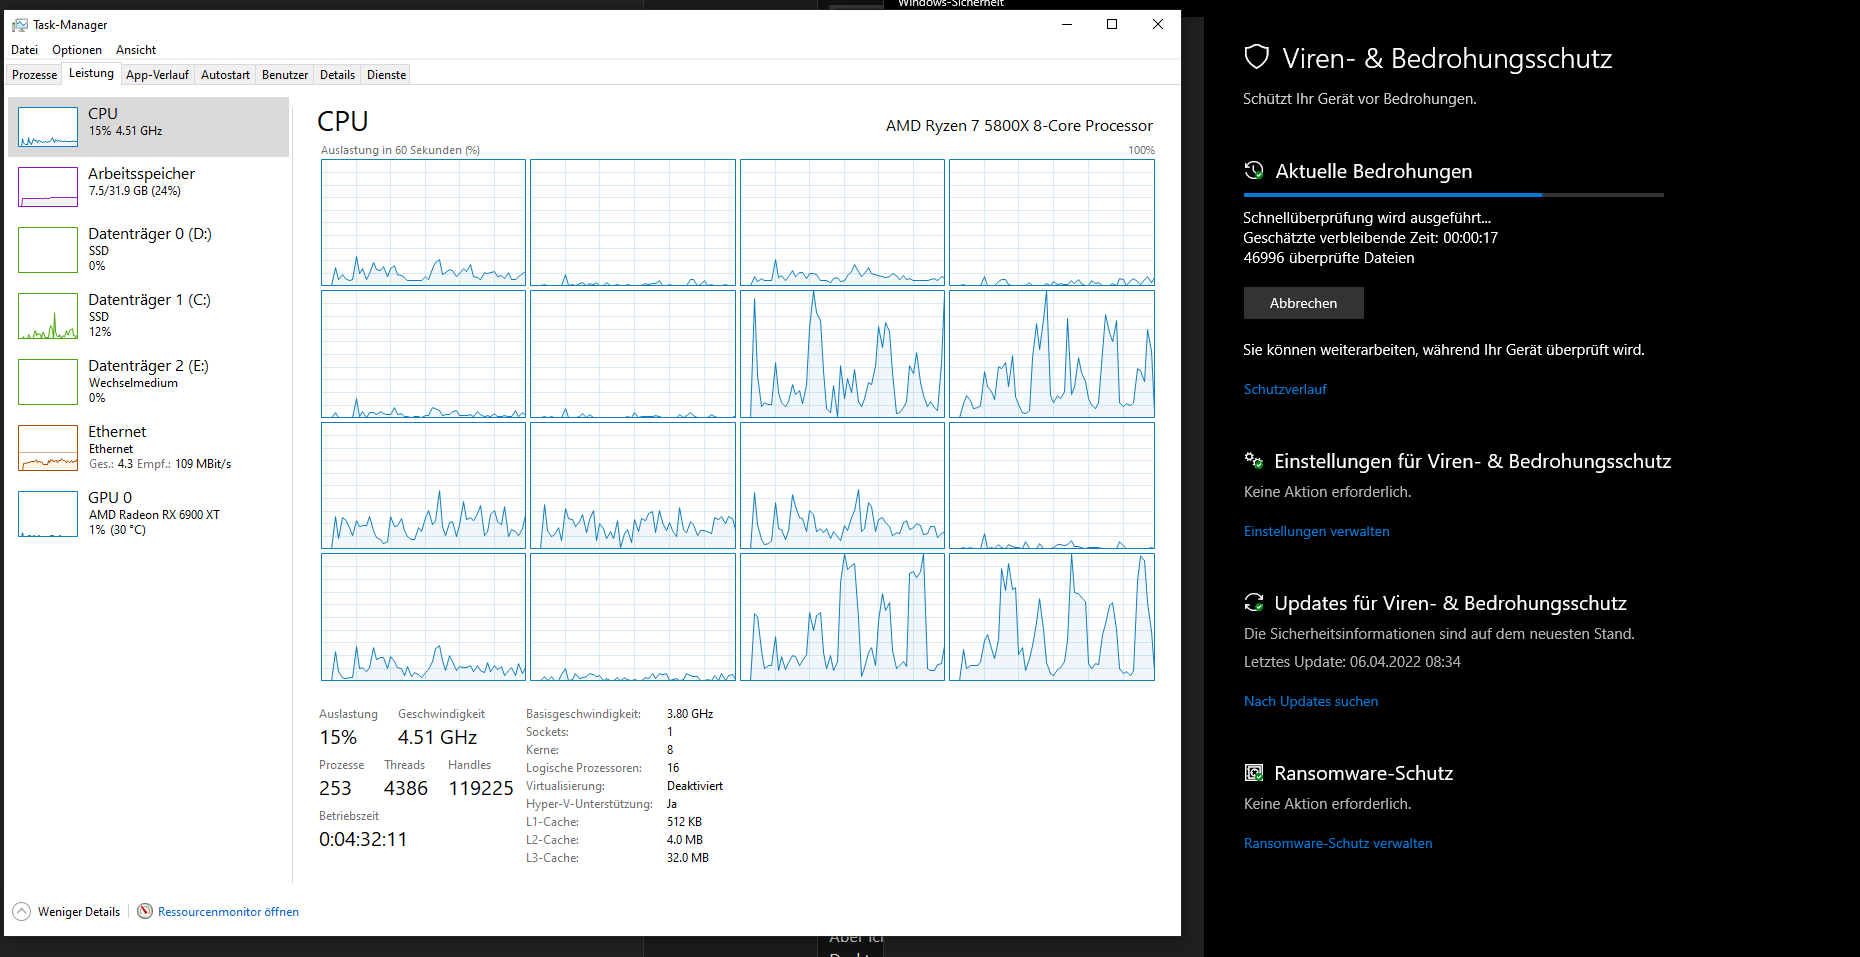Open Ransomware-Schutz verwalten link

point(1338,843)
